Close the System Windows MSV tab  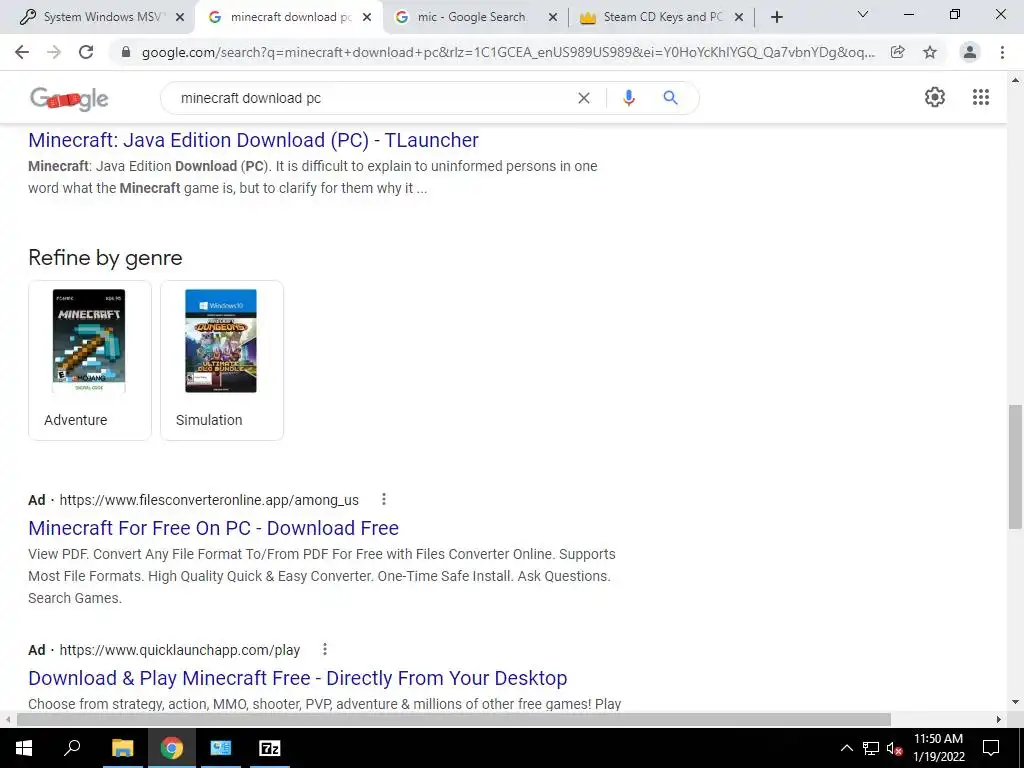[180, 18]
